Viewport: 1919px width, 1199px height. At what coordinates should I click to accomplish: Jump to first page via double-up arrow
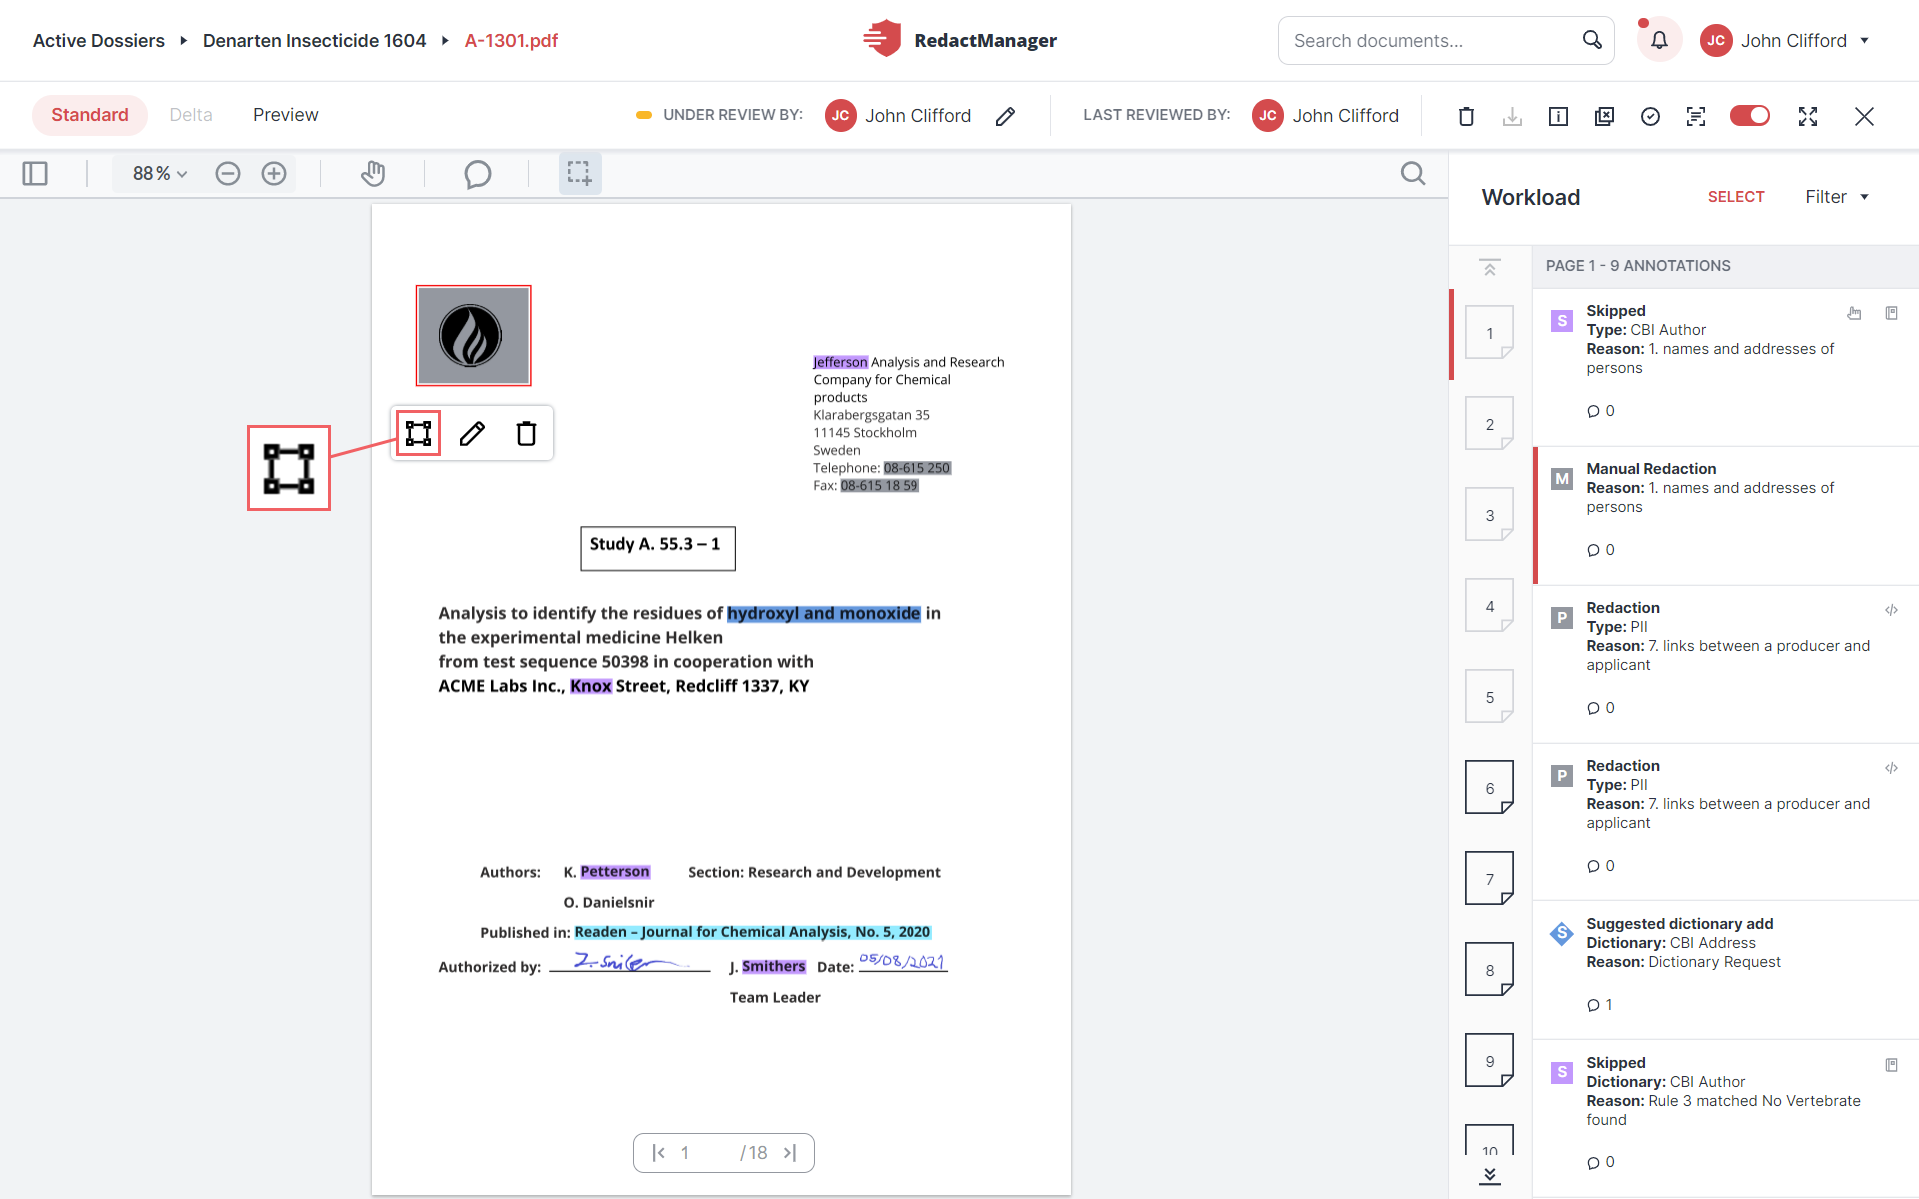[x=1490, y=268]
